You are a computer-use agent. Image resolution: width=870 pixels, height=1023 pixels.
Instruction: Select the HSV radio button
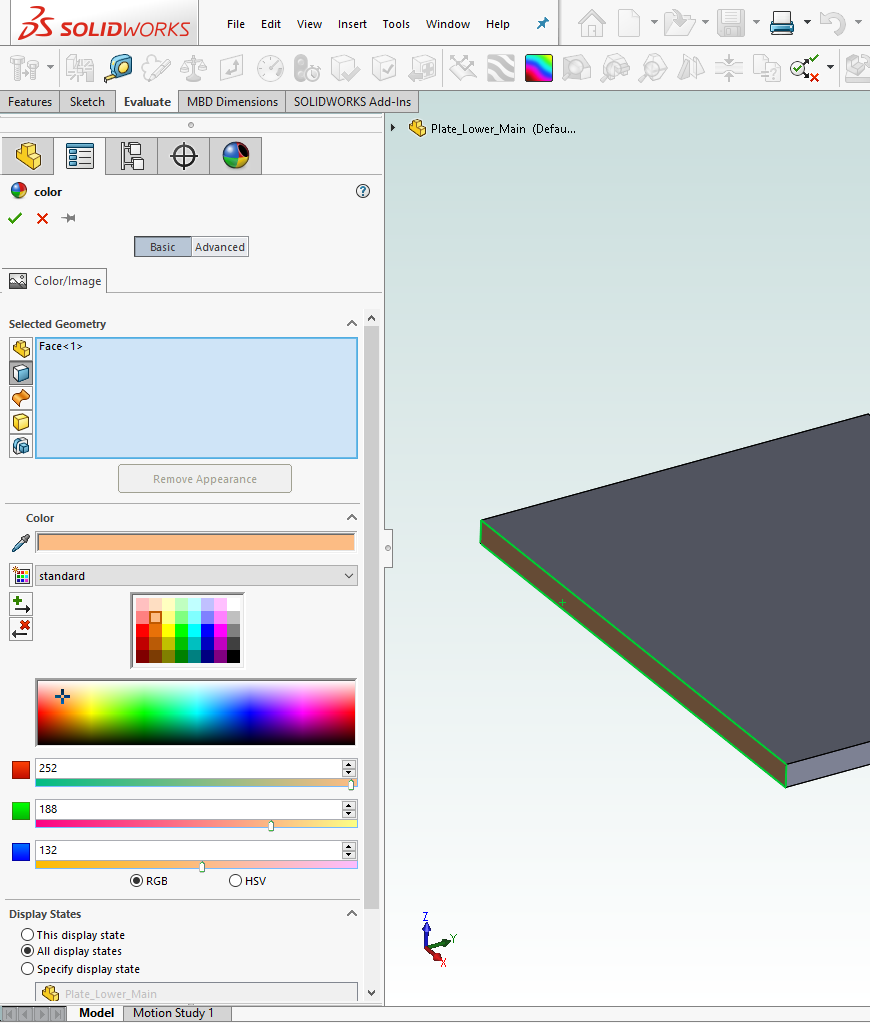pos(236,881)
